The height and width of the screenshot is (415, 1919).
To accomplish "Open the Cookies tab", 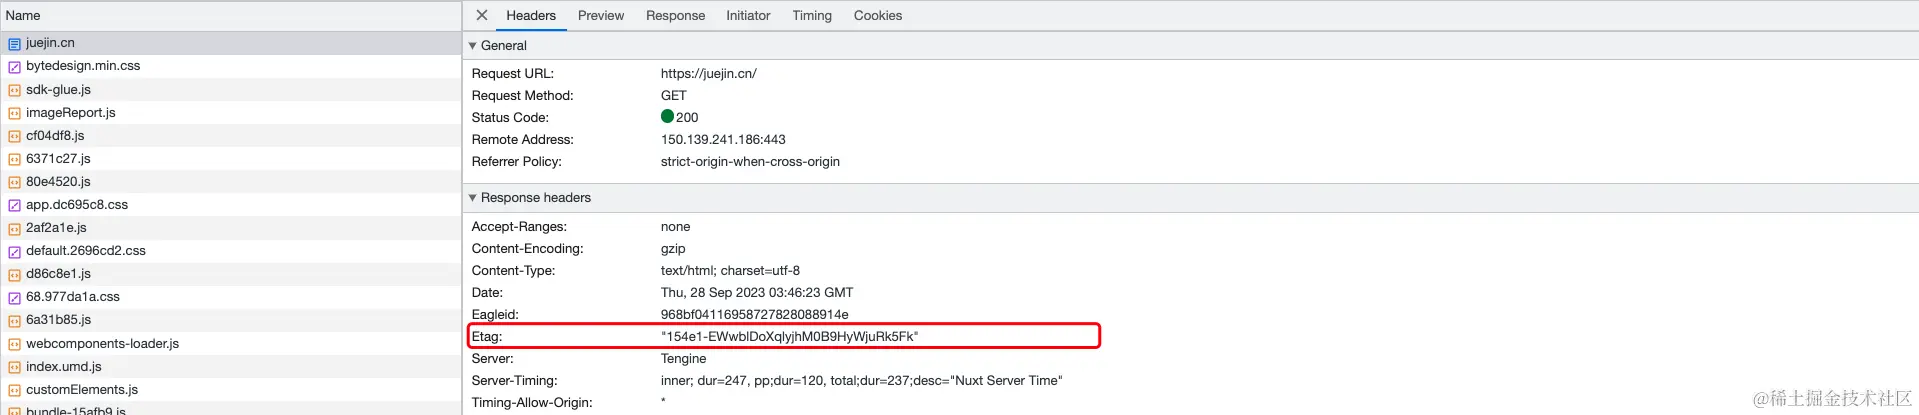I will [877, 16].
